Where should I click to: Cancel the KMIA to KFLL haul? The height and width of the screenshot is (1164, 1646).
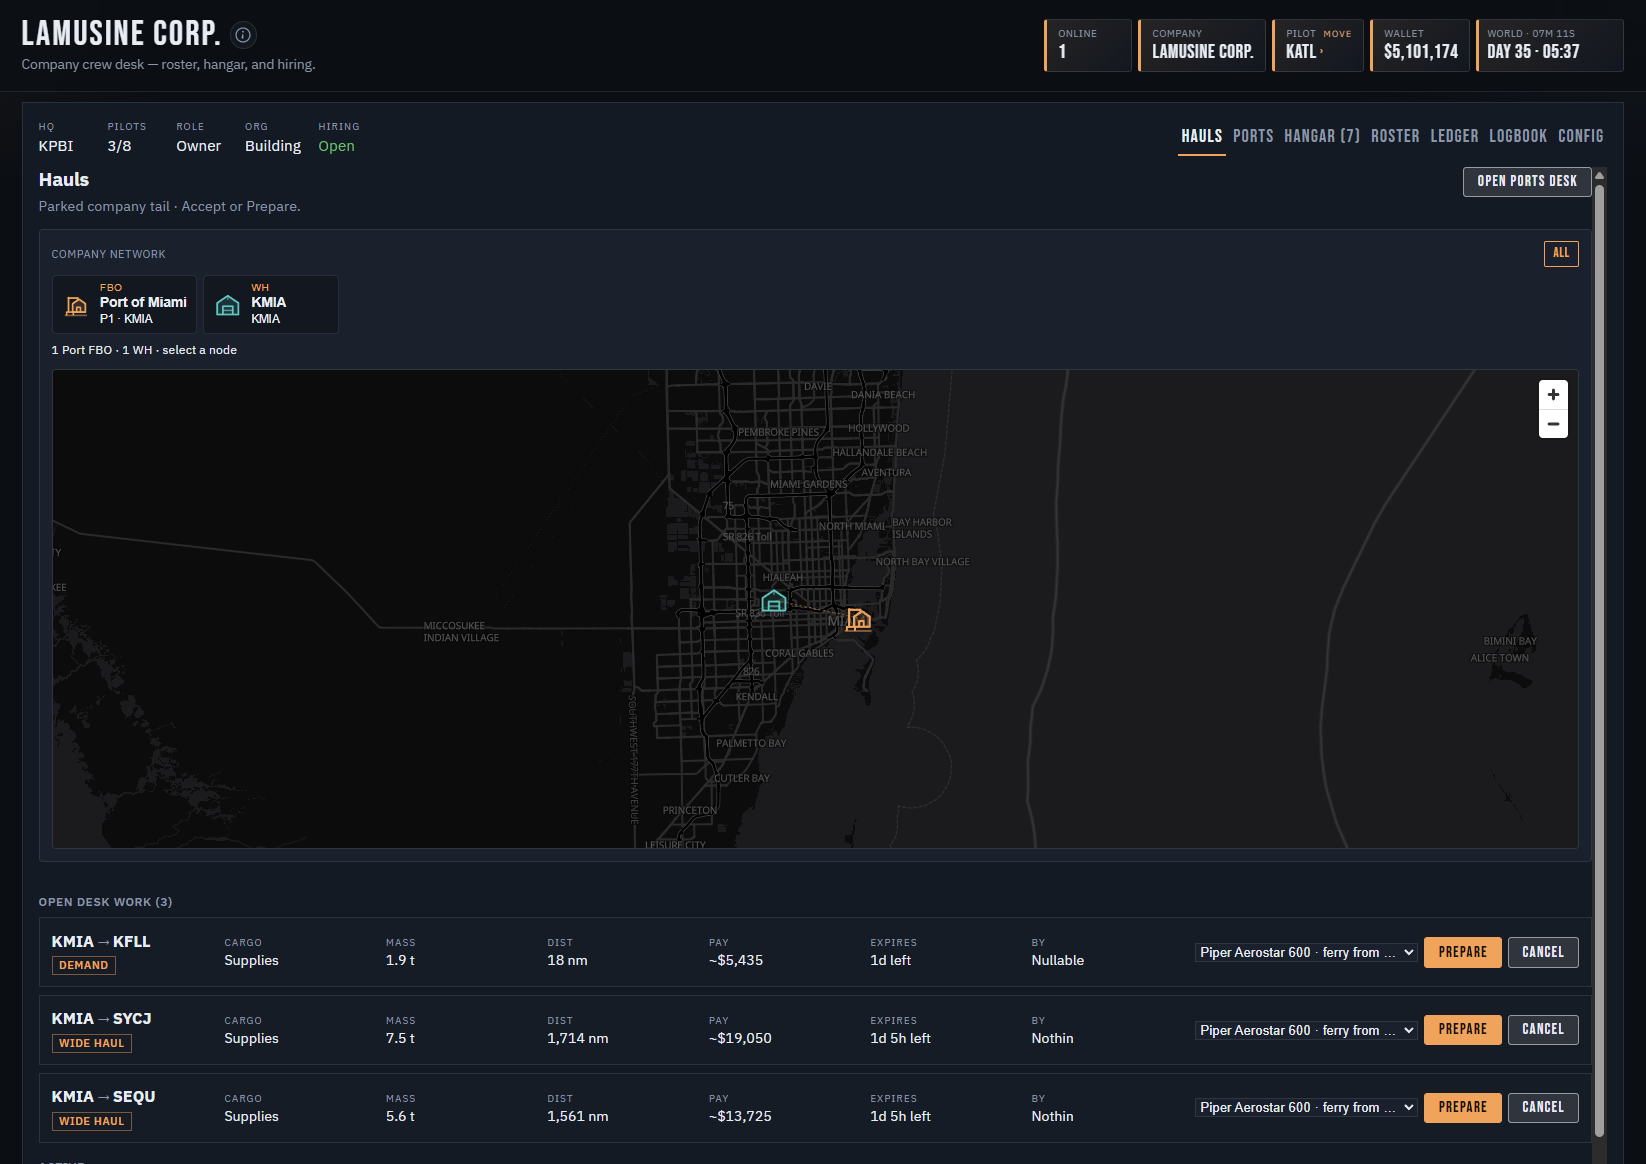(1543, 952)
